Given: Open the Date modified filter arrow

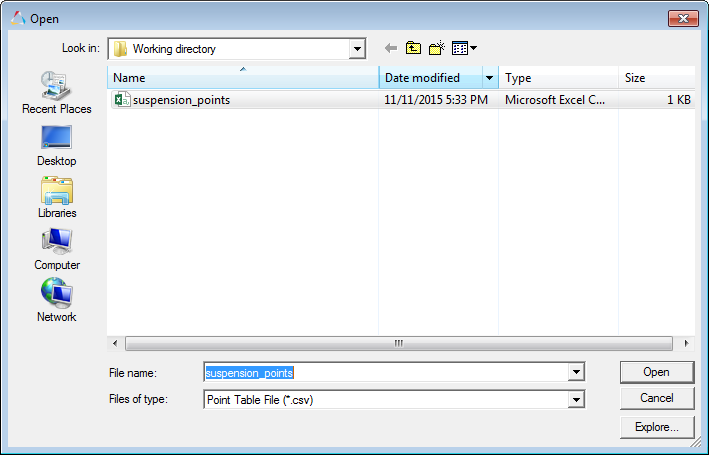Looking at the screenshot, I should [489, 78].
